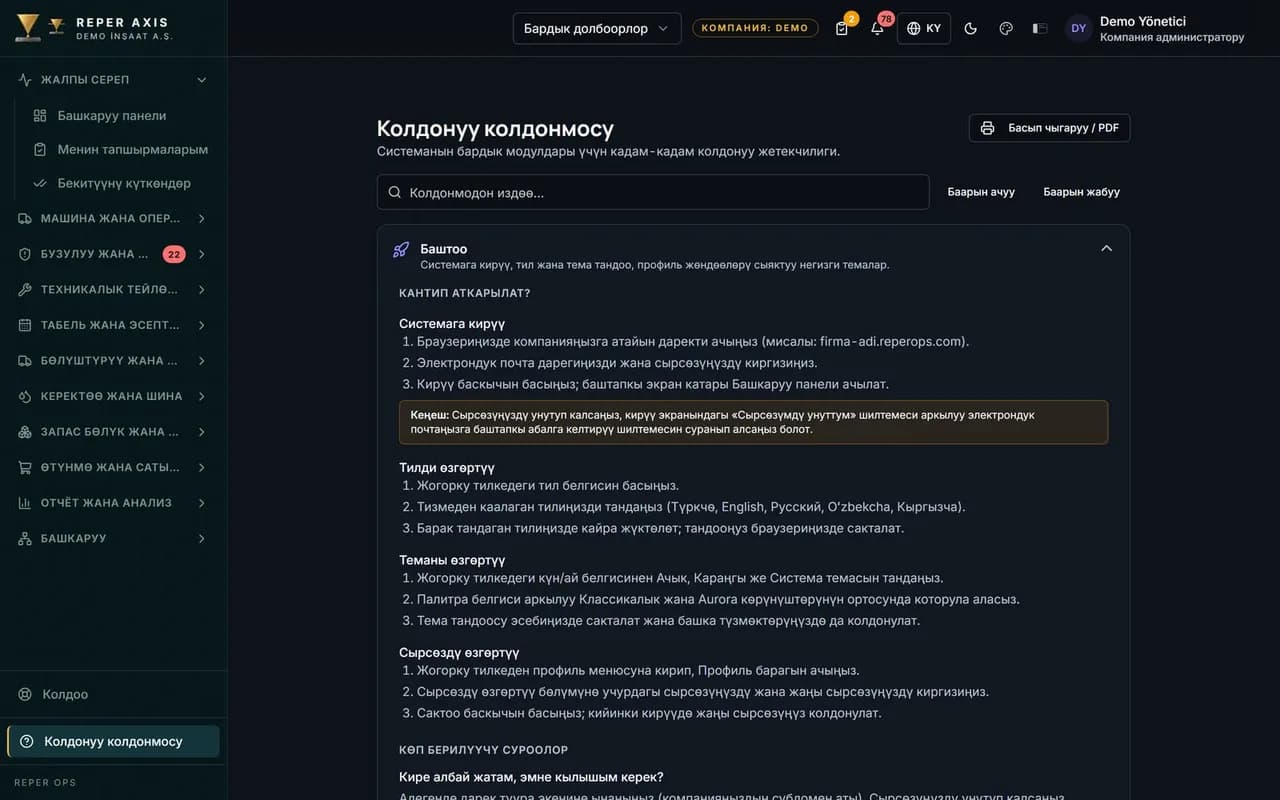Click the Техникалык тейлөө wrench icon
Viewport: 1280px width, 800px height.
click(25, 290)
